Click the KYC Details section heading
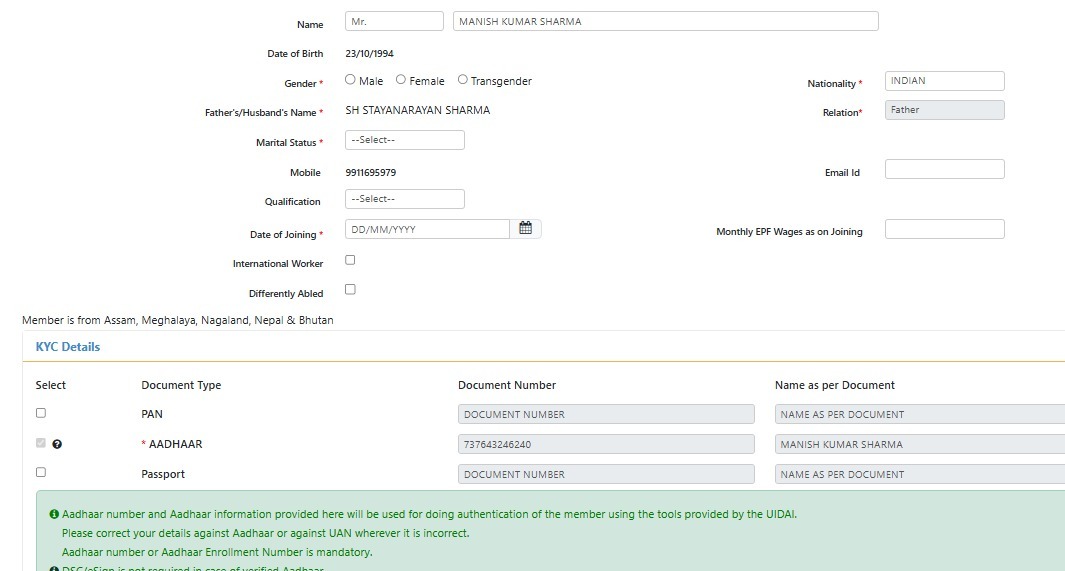The width and height of the screenshot is (1065, 571). (x=68, y=347)
